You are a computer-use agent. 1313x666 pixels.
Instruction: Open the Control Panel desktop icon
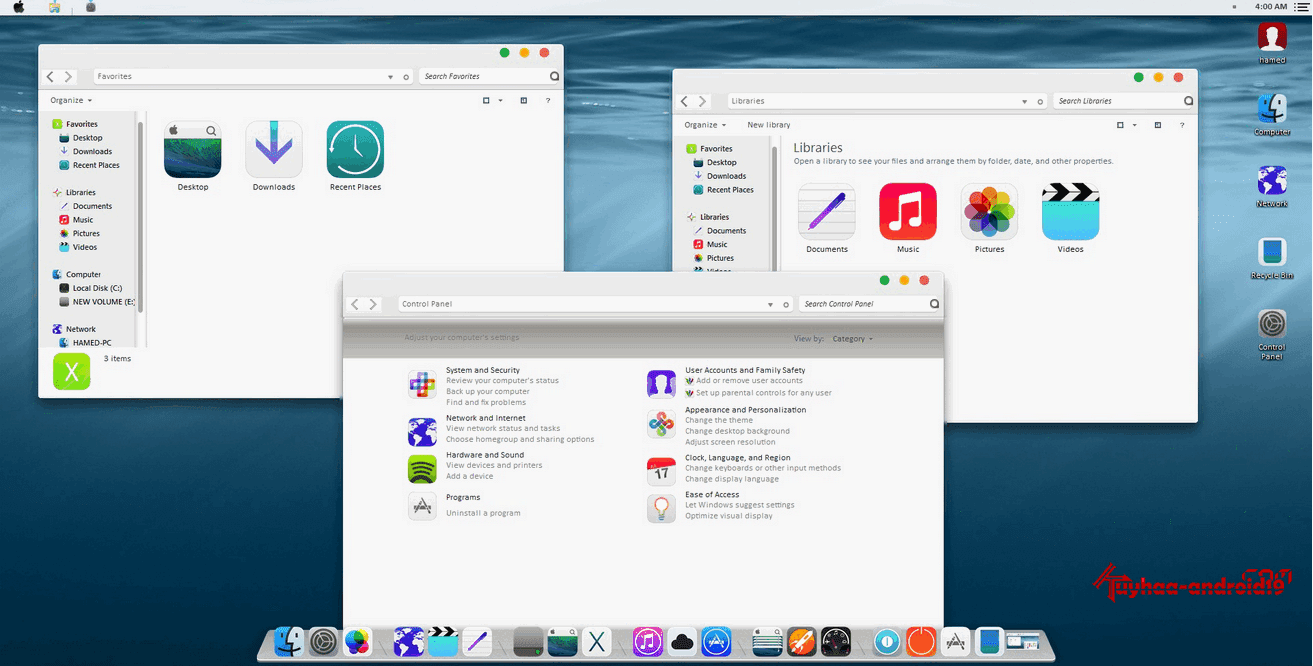click(x=1272, y=325)
